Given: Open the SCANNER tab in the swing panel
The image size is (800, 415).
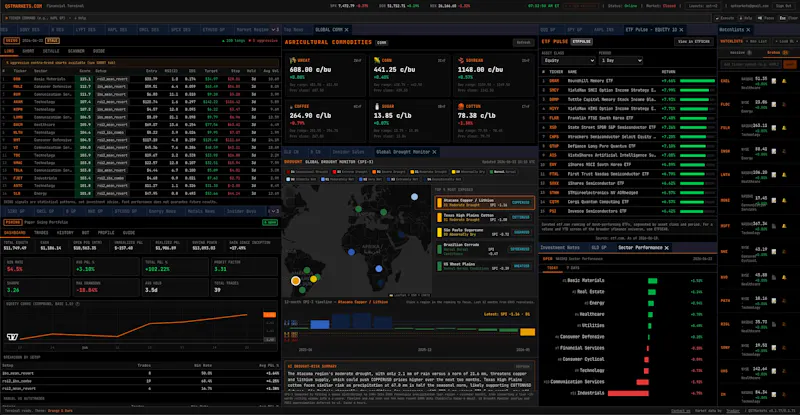Looking at the screenshot, I should click(76, 52).
